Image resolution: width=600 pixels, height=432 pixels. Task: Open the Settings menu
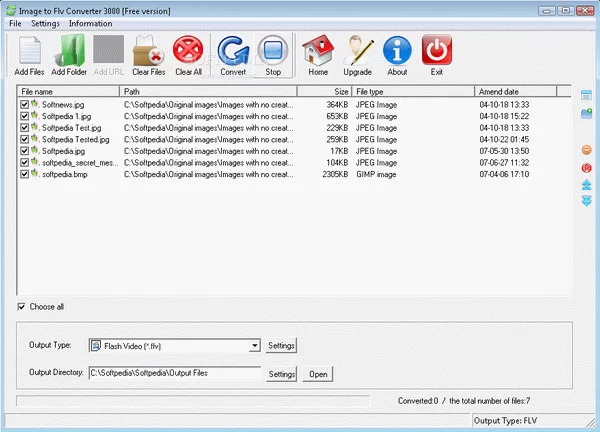click(45, 23)
